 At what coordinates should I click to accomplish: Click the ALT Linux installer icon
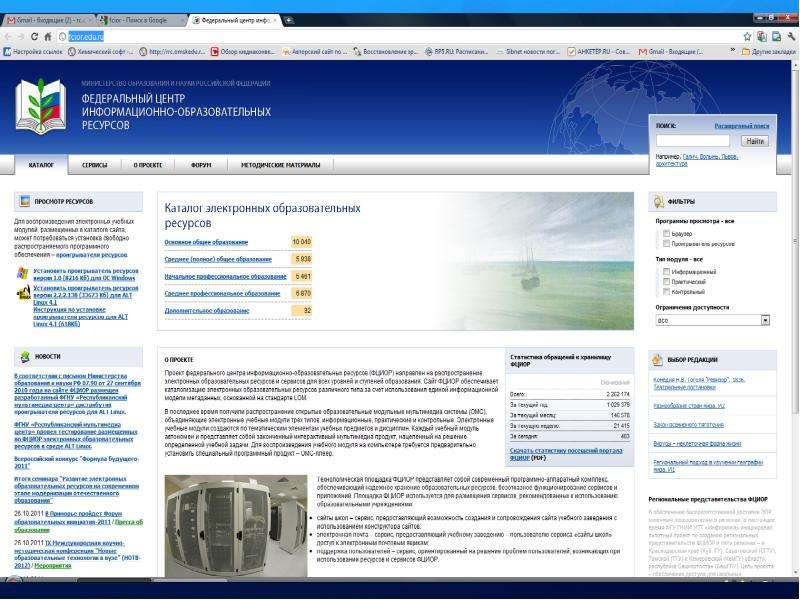[x=24, y=292]
